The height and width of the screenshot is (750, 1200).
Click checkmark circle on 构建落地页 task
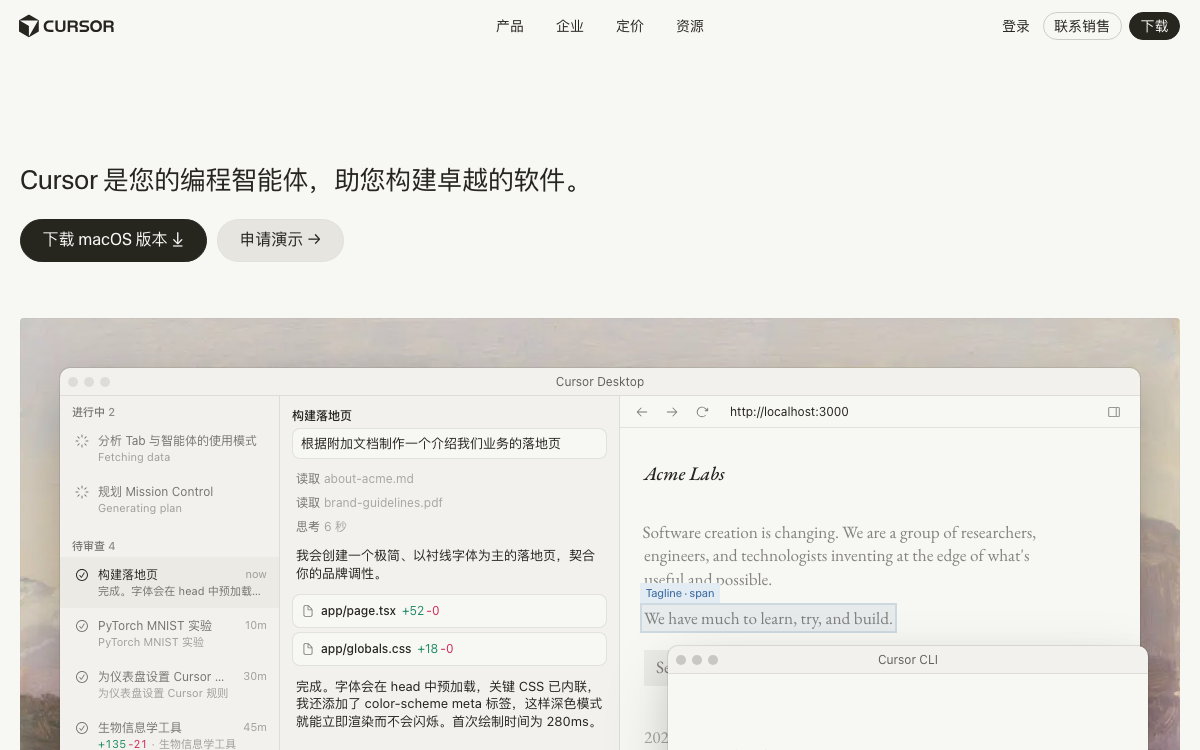(x=82, y=575)
